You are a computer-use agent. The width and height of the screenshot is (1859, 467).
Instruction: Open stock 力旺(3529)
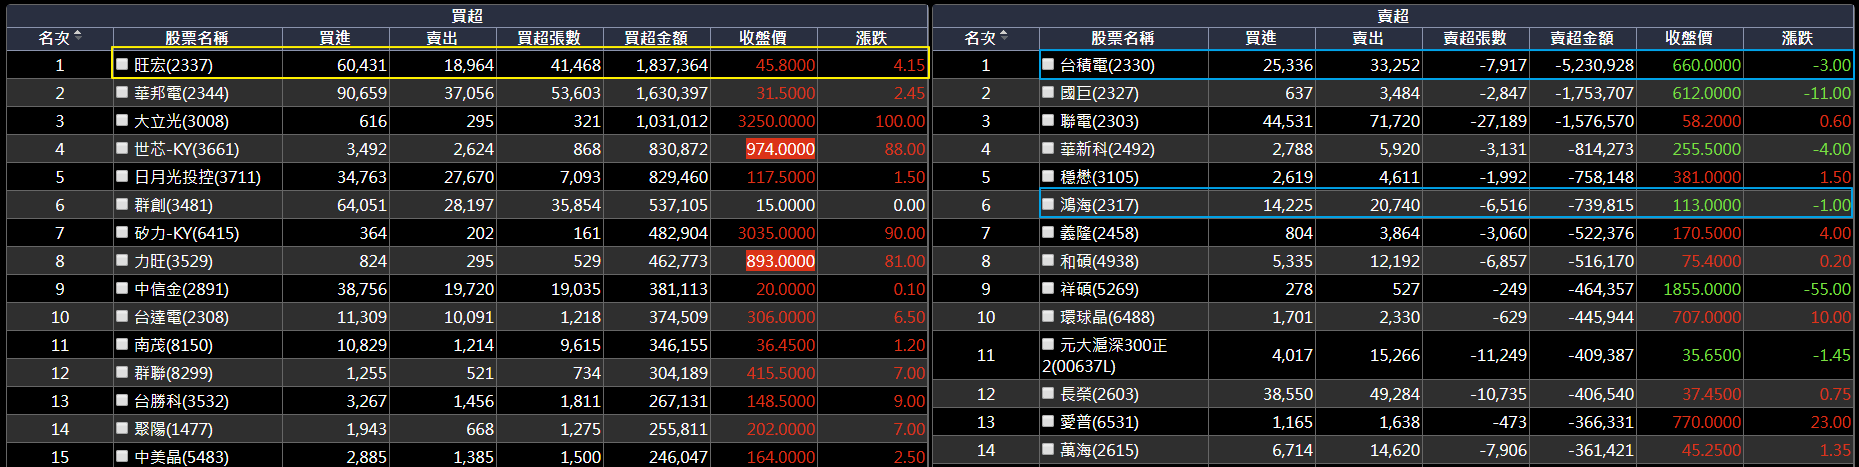[174, 261]
